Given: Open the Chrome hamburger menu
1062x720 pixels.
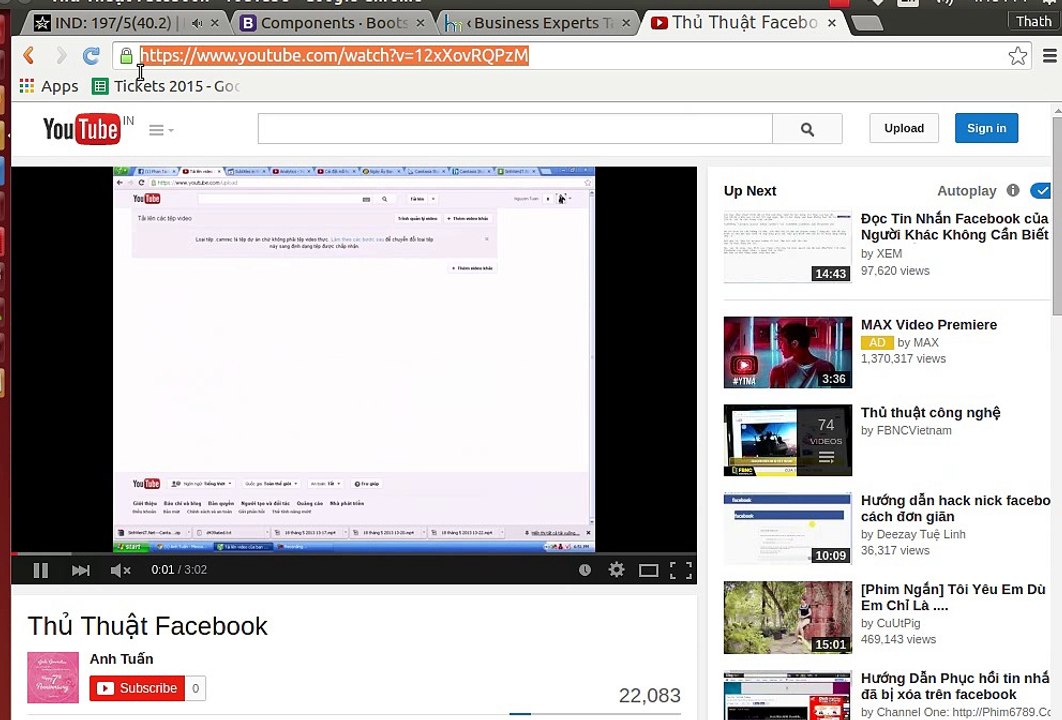Looking at the screenshot, I should pos(1049,56).
